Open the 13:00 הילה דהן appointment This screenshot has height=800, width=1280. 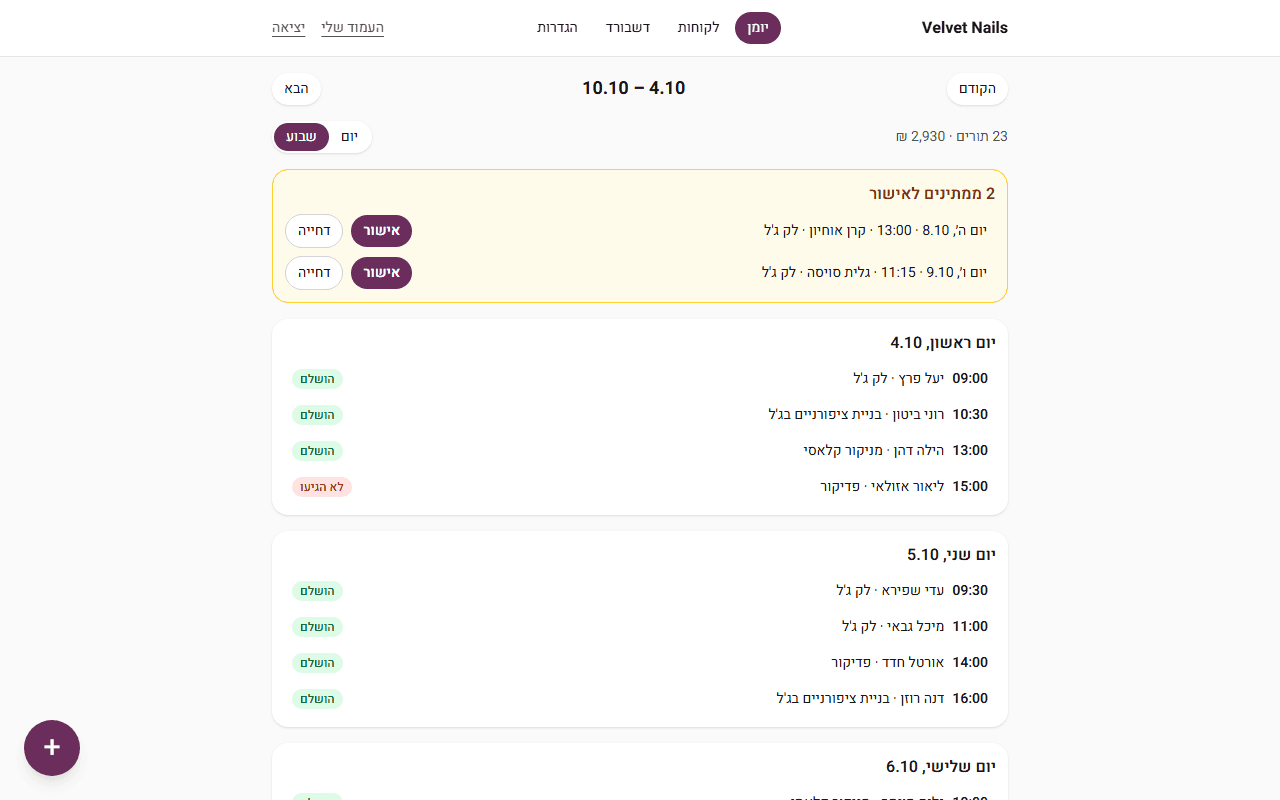(640, 451)
